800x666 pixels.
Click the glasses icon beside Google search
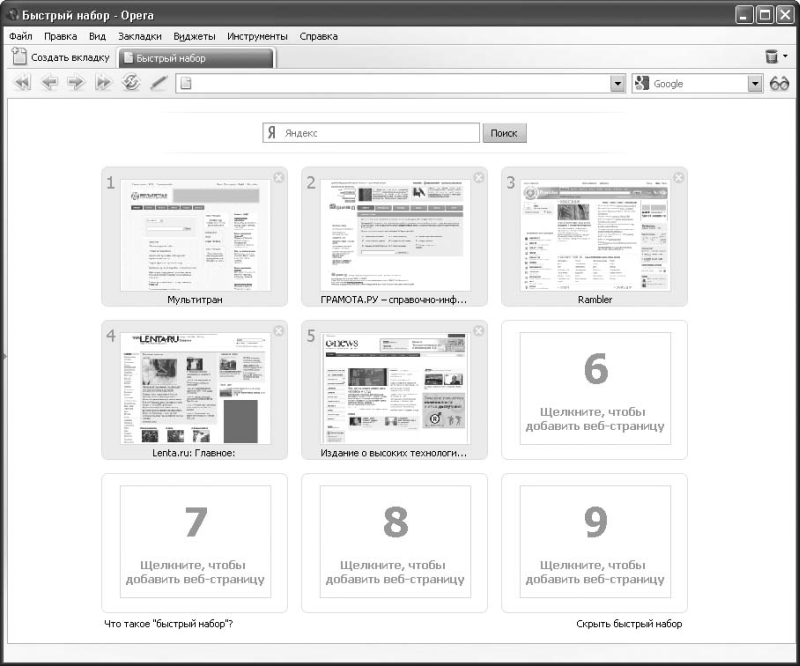coord(780,84)
